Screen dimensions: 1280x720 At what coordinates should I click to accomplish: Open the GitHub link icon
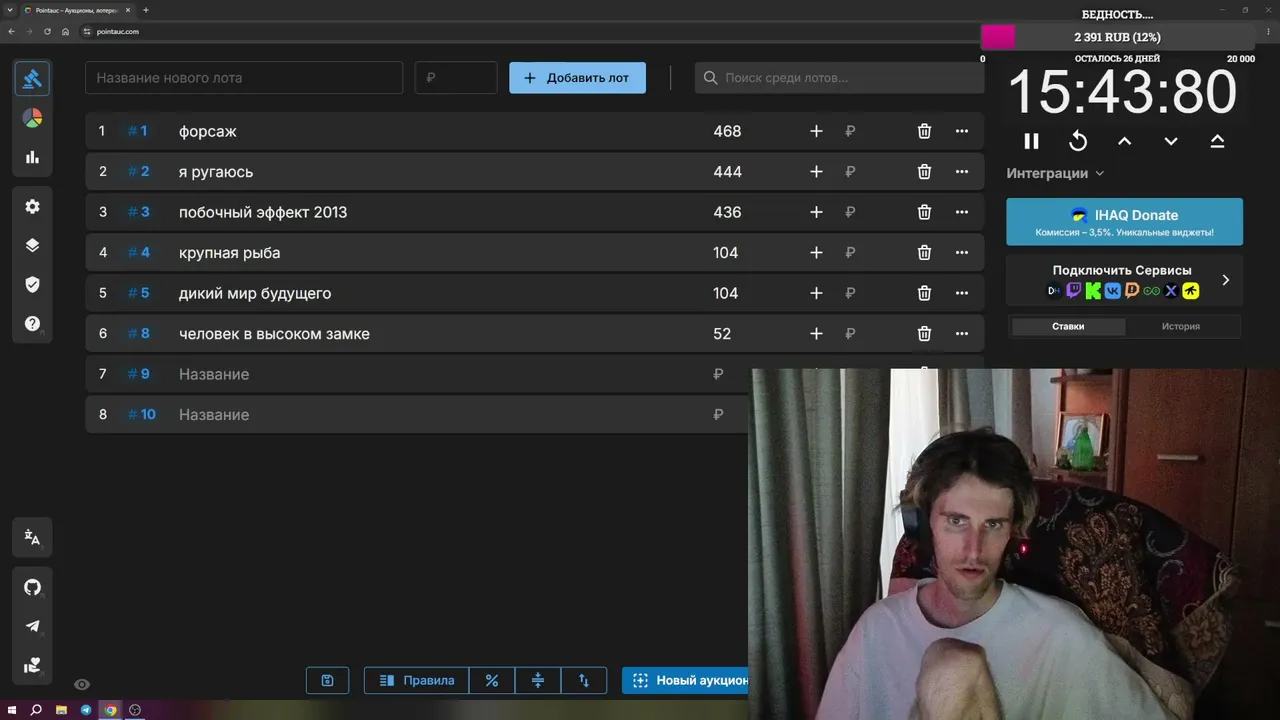tap(32, 587)
